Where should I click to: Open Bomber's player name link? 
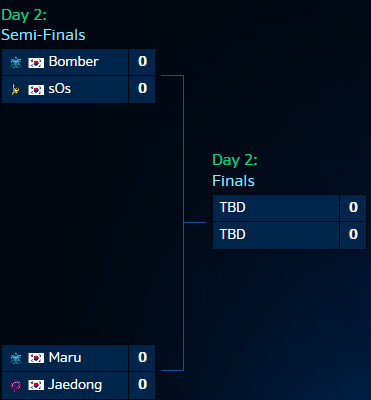(74, 62)
